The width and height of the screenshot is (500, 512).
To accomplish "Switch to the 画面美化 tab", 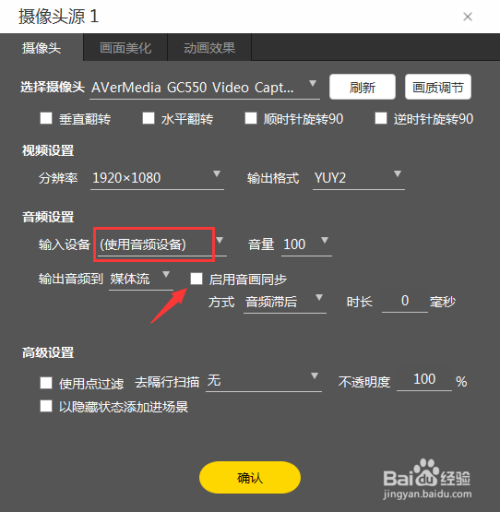I will [125, 48].
